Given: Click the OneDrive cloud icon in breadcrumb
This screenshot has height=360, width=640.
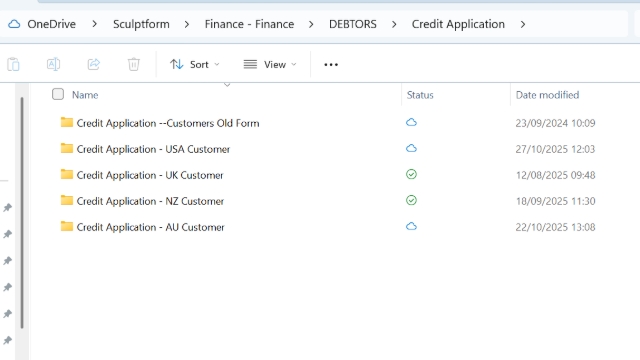Looking at the screenshot, I should click(14, 24).
